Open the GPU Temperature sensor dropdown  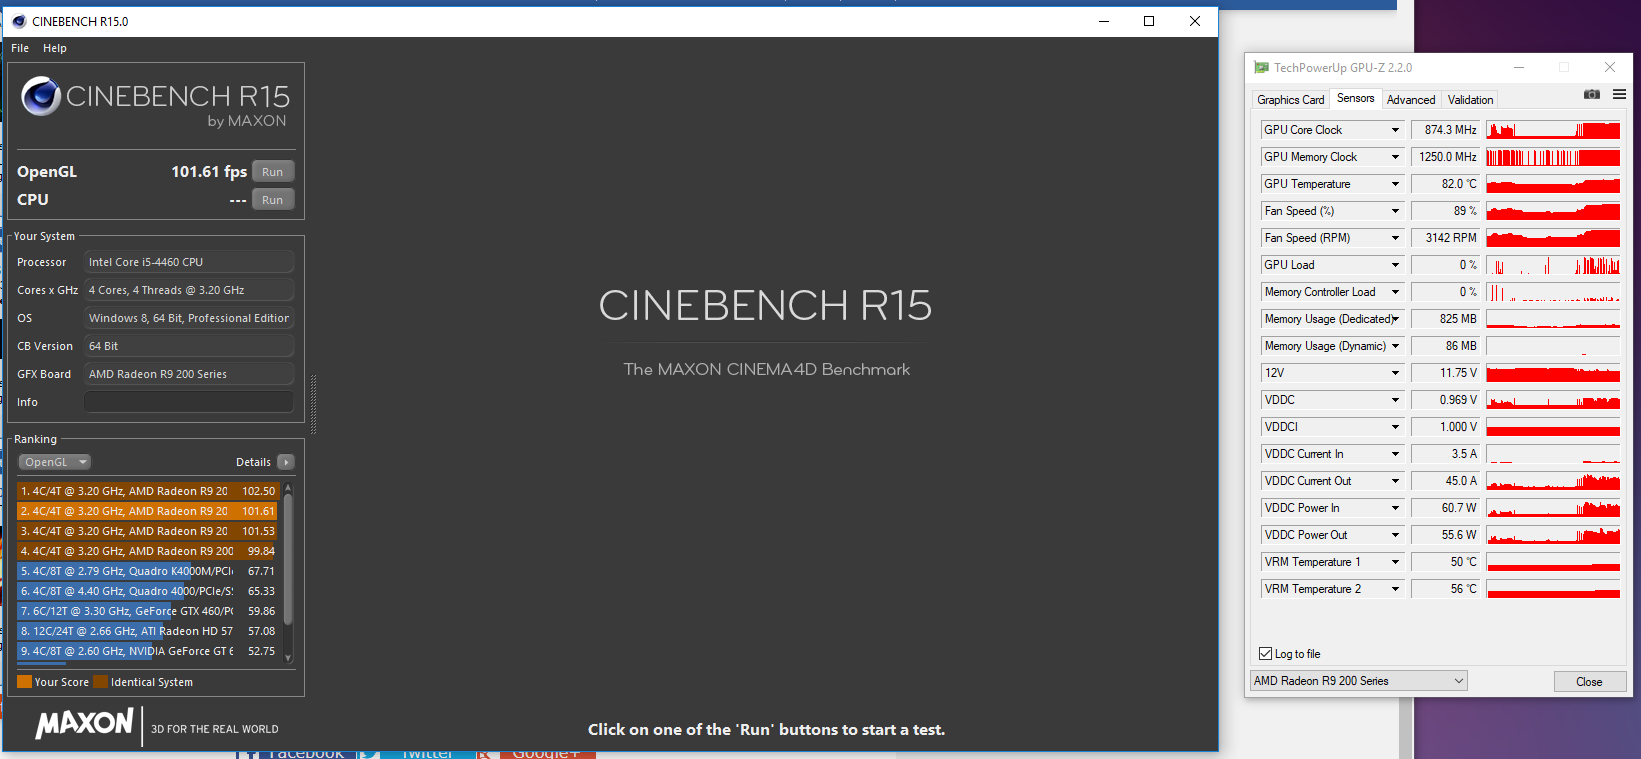coord(1395,184)
